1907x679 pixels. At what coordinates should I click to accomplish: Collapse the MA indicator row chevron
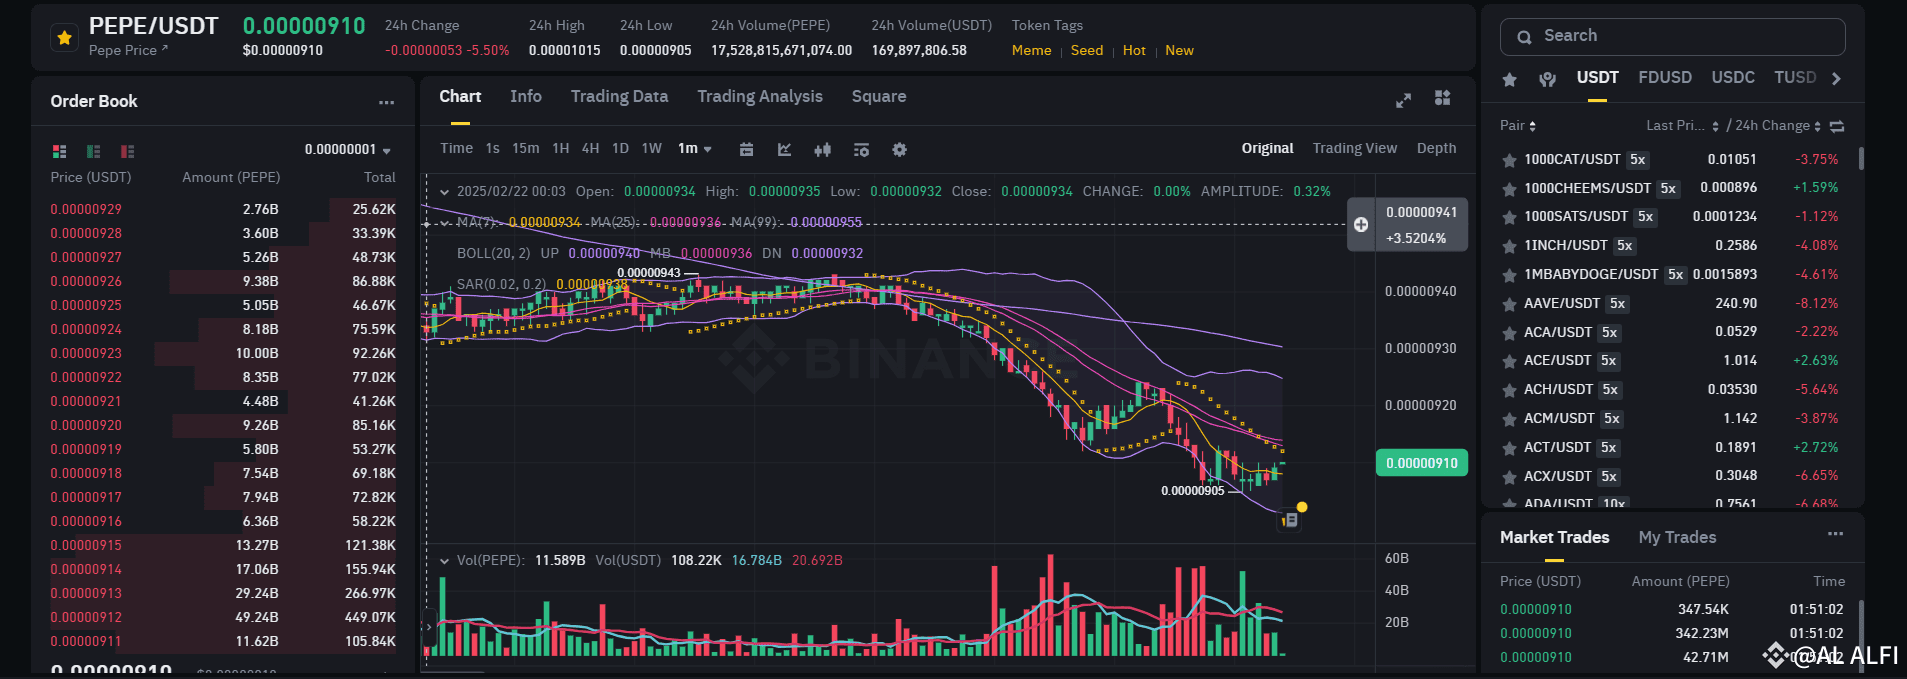(444, 222)
